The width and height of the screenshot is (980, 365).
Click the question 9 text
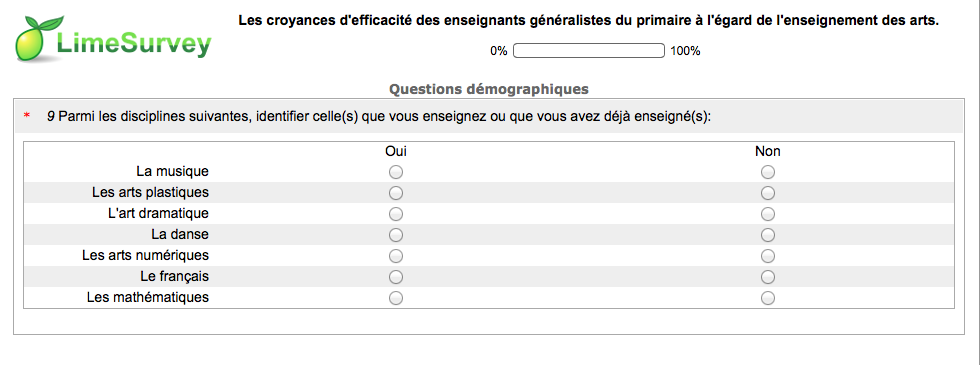click(x=379, y=116)
